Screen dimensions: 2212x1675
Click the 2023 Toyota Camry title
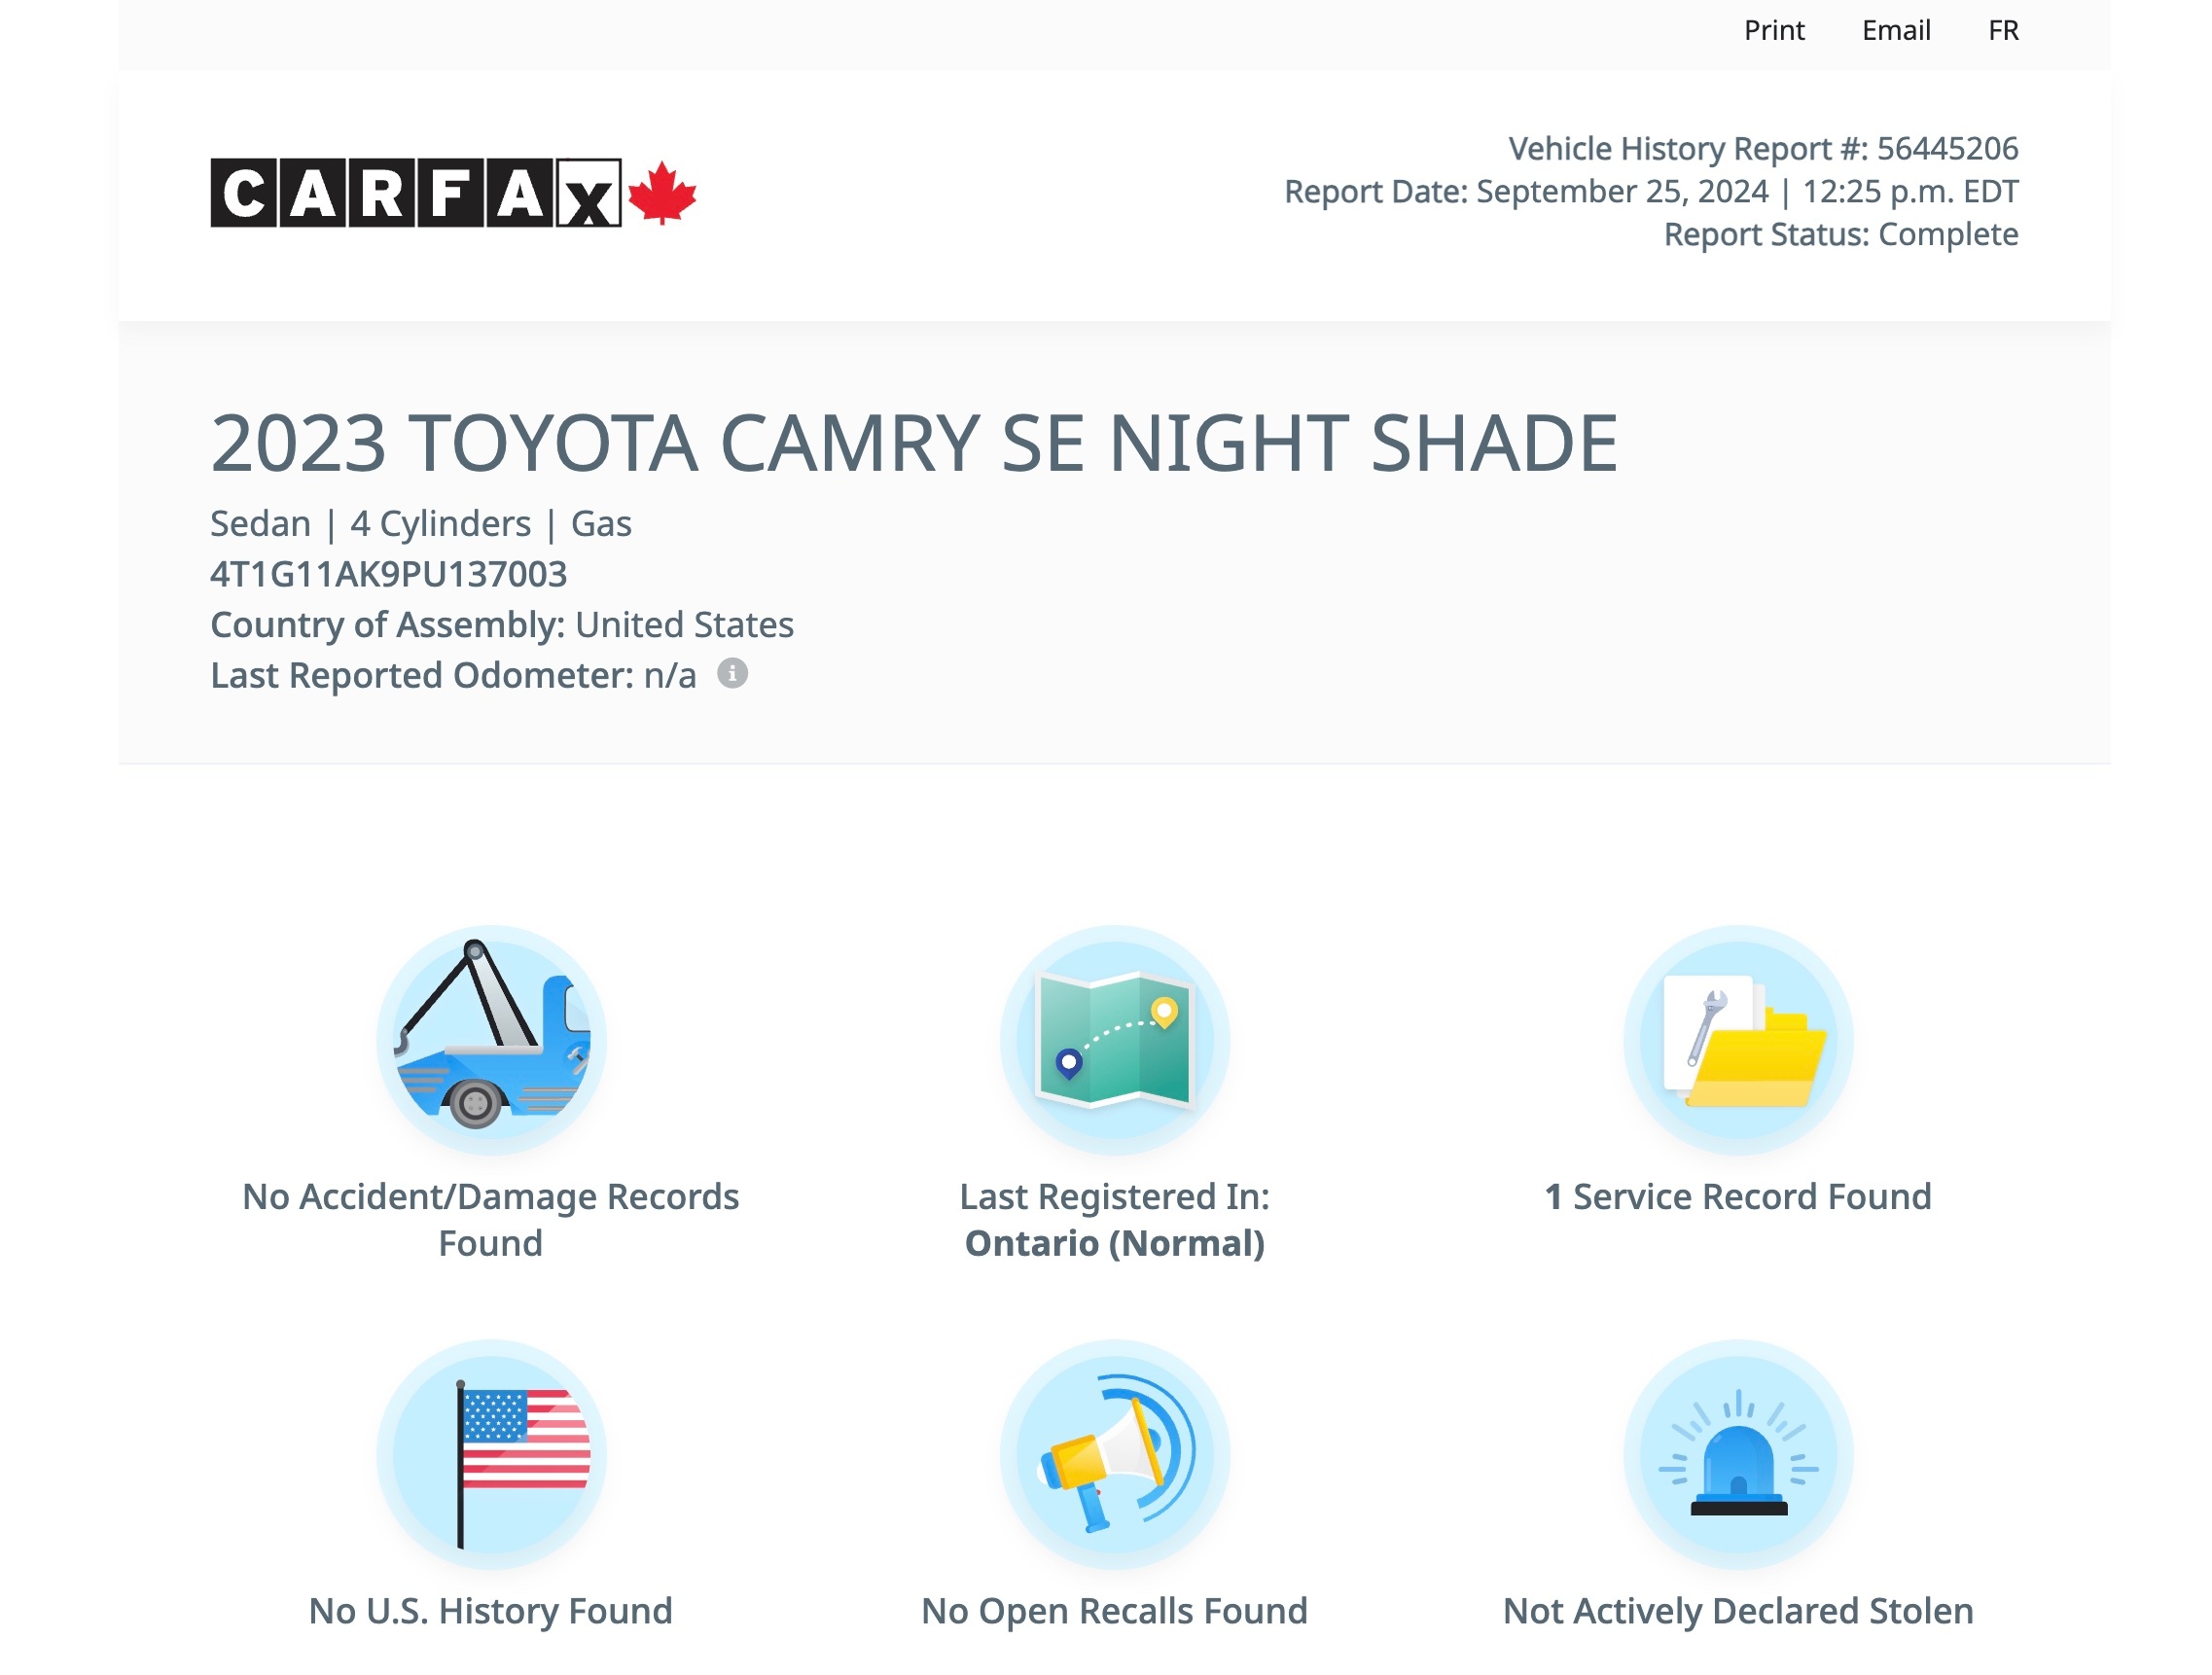(914, 443)
